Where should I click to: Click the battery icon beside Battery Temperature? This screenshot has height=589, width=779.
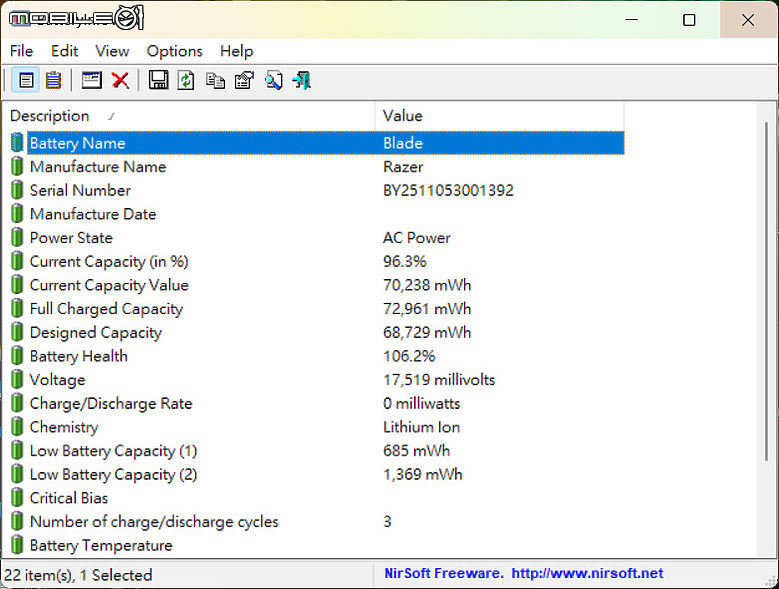17,545
